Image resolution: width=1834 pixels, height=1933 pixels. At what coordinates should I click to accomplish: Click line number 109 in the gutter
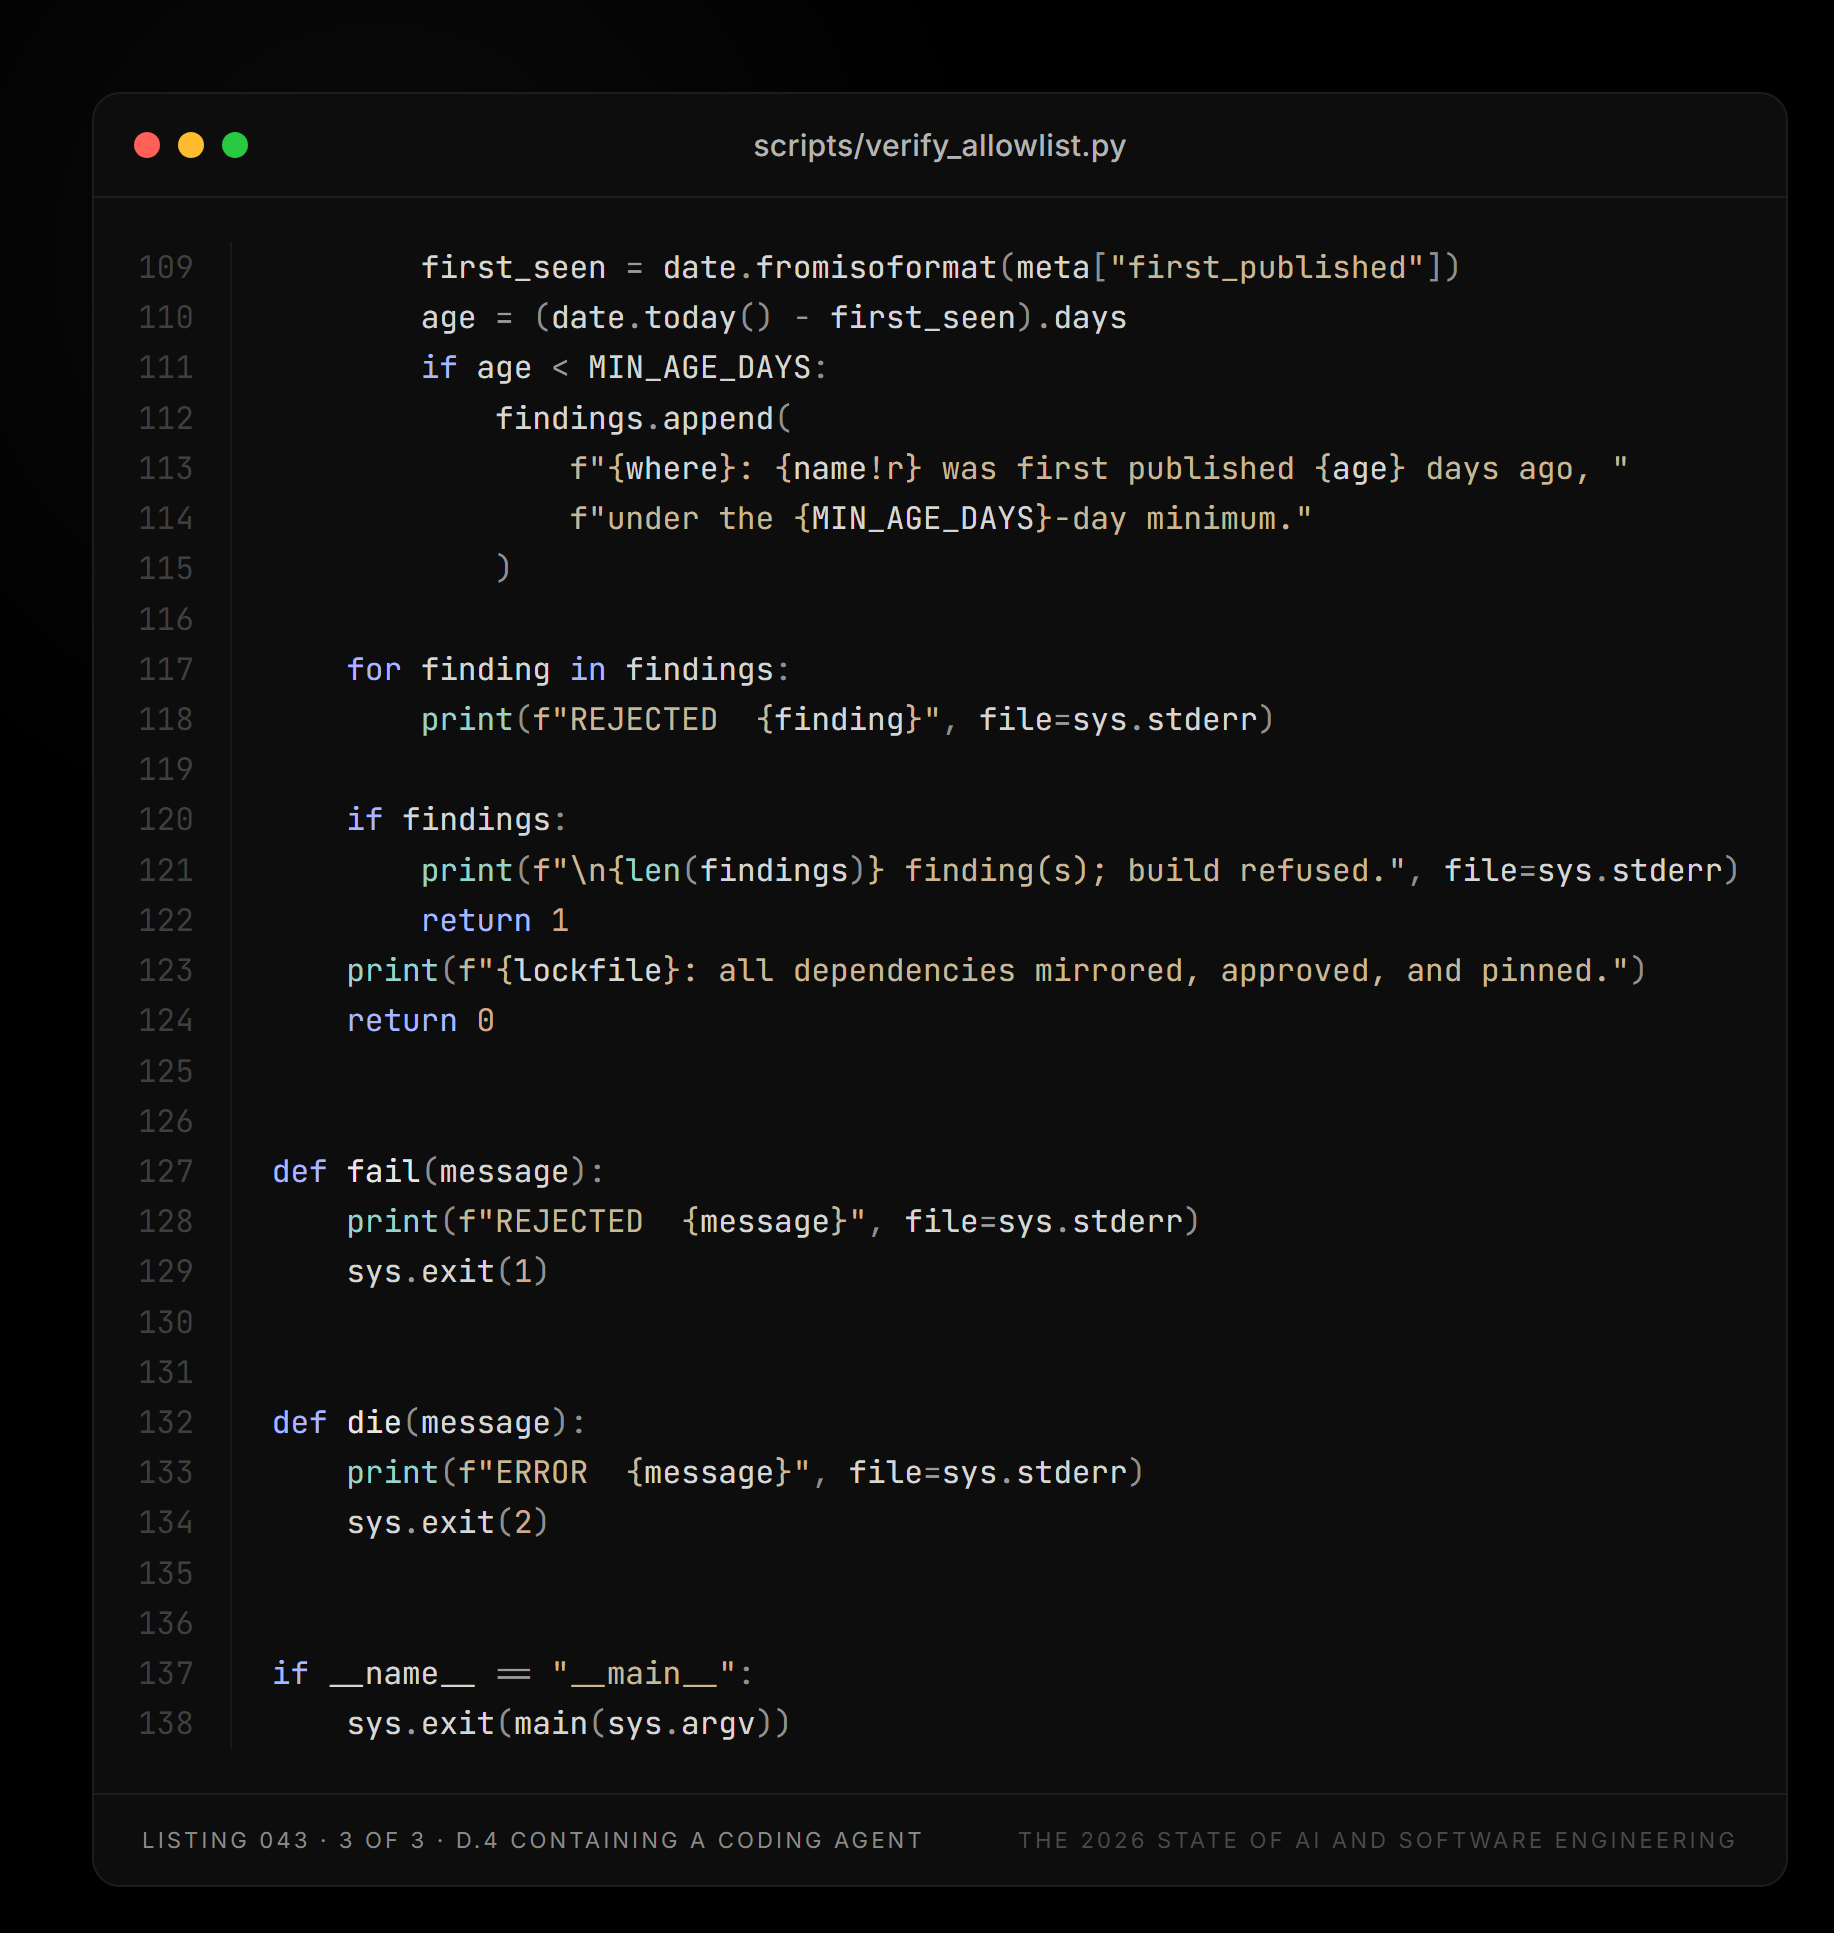coord(166,267)
